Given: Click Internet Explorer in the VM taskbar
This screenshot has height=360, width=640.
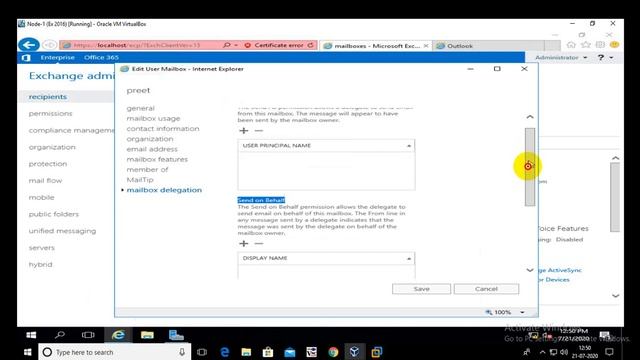Looking at the screenshot, I should pyautogui.click(x=118, y=335).
